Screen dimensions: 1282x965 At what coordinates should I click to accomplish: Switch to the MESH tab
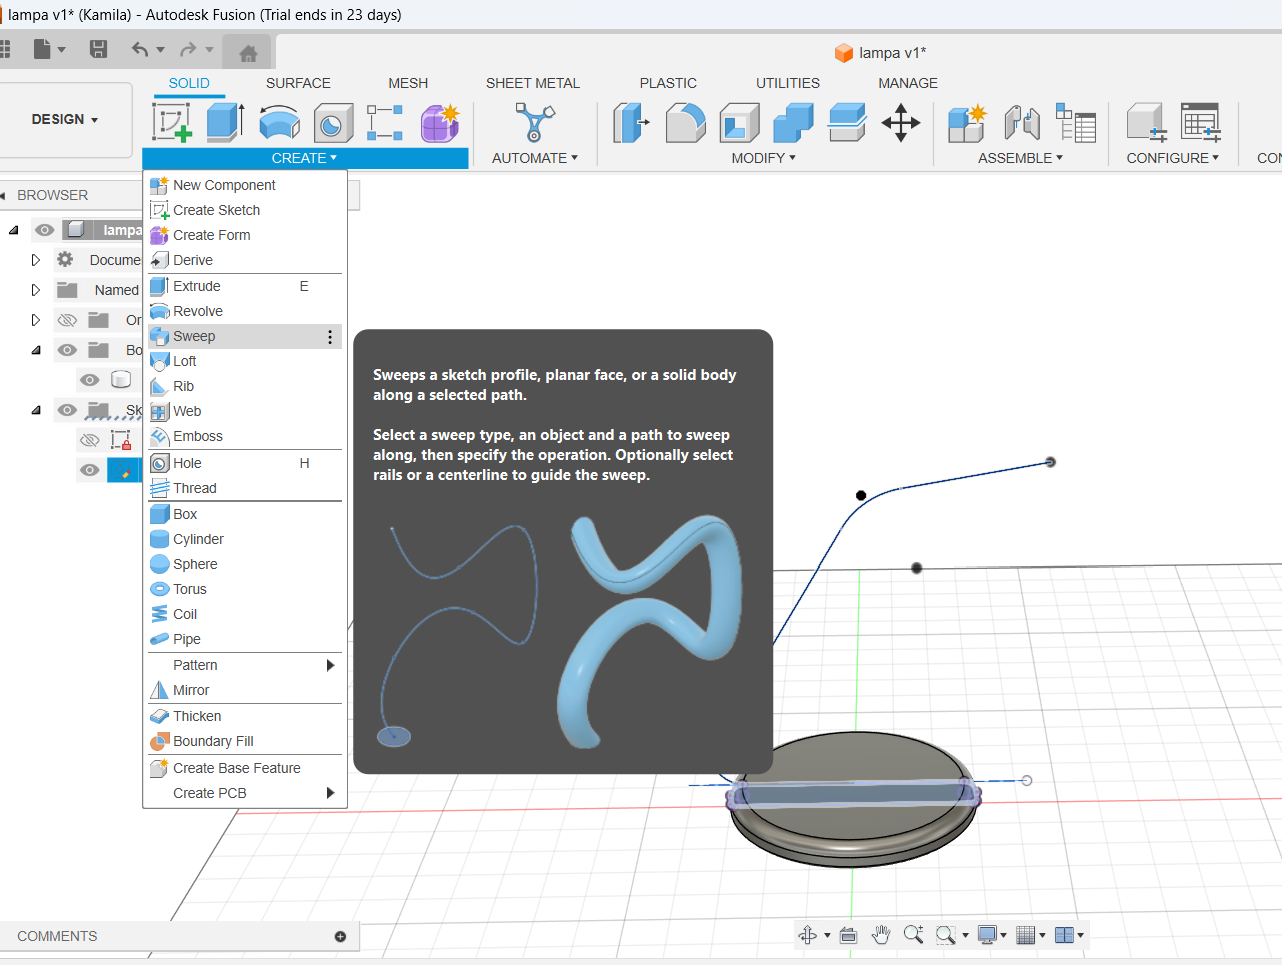coord(408,83)
